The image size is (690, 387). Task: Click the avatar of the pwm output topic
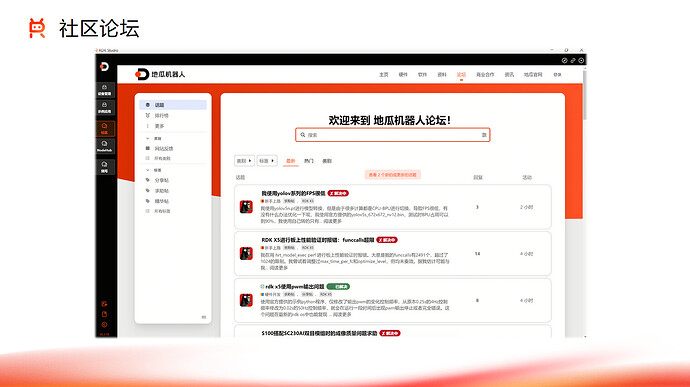click(246, 300)
